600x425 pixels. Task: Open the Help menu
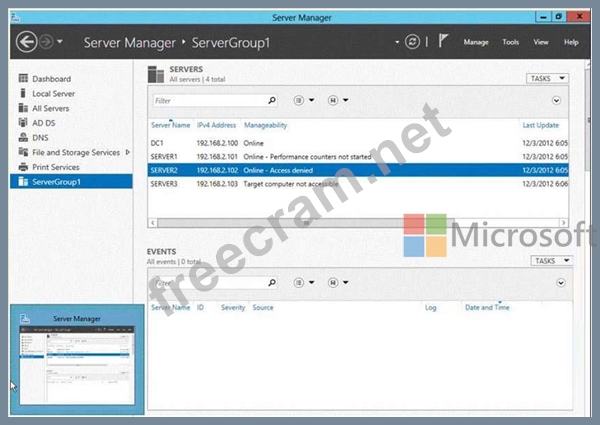click(x=571, y=42)
